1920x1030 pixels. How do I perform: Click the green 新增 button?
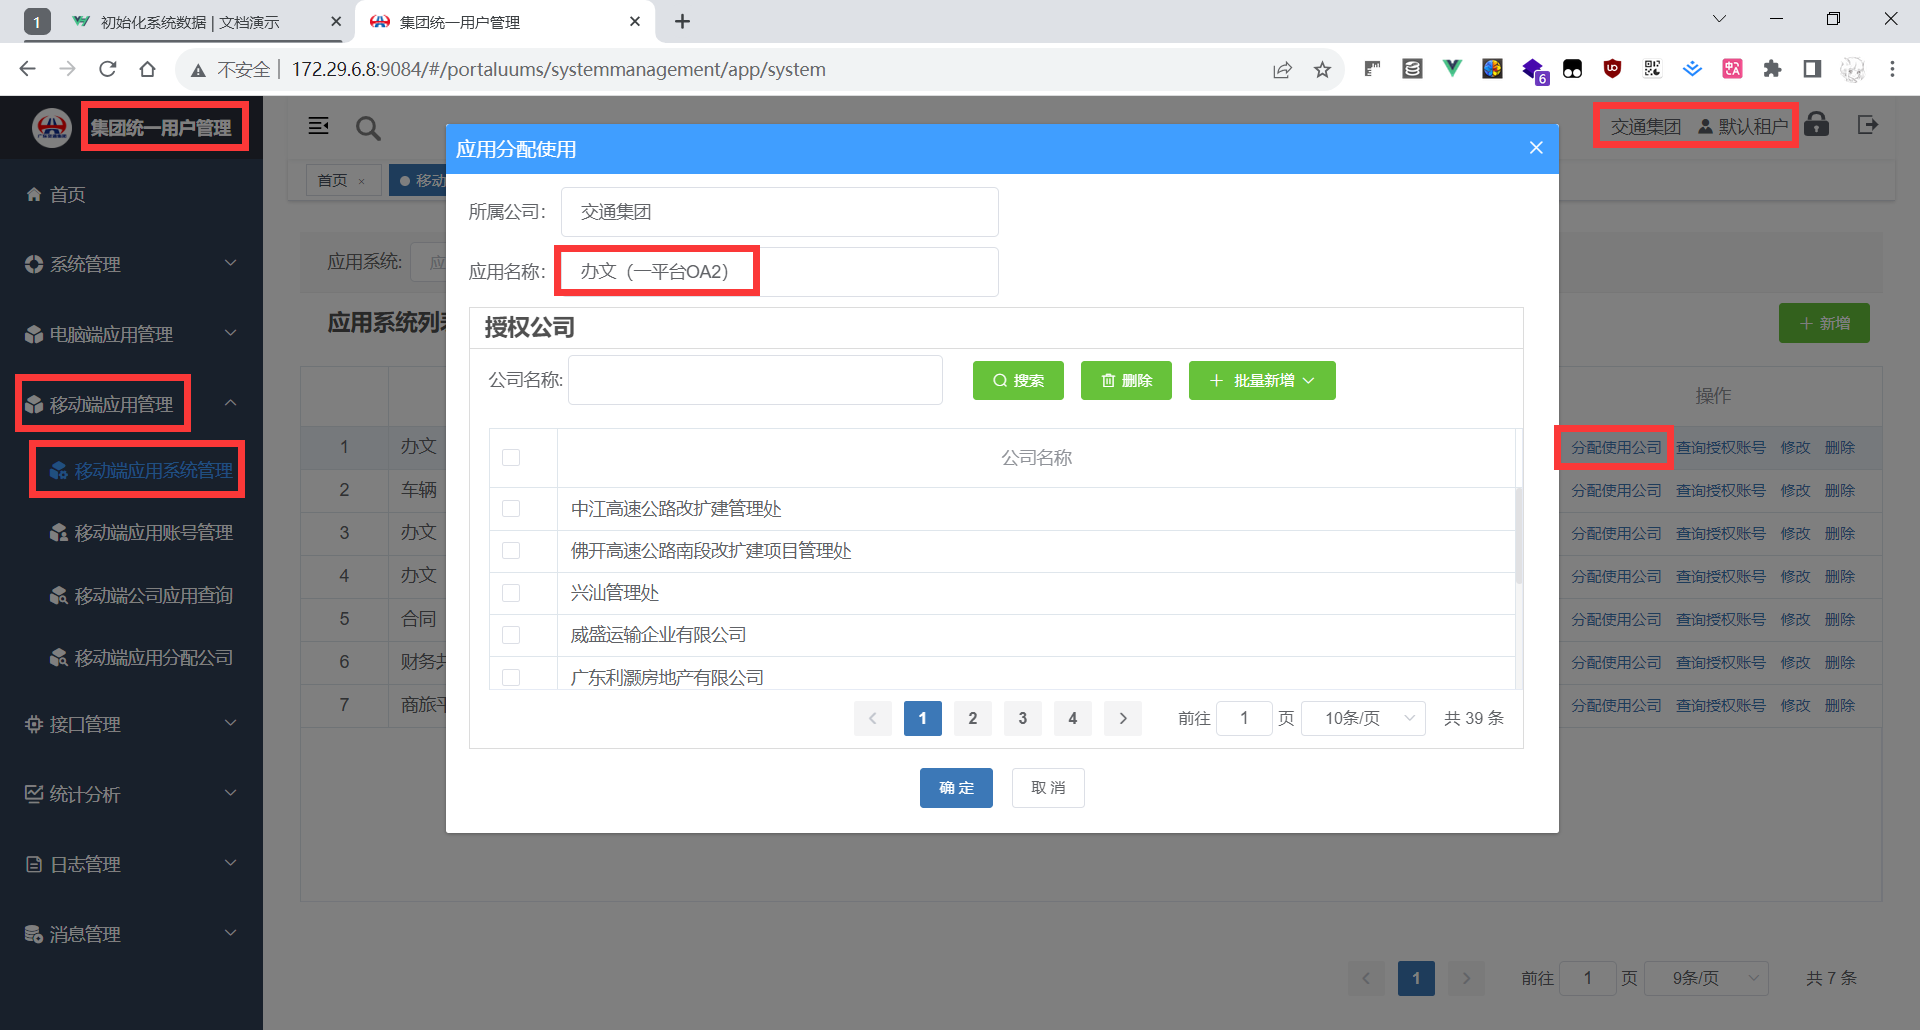coord(1824,323)
